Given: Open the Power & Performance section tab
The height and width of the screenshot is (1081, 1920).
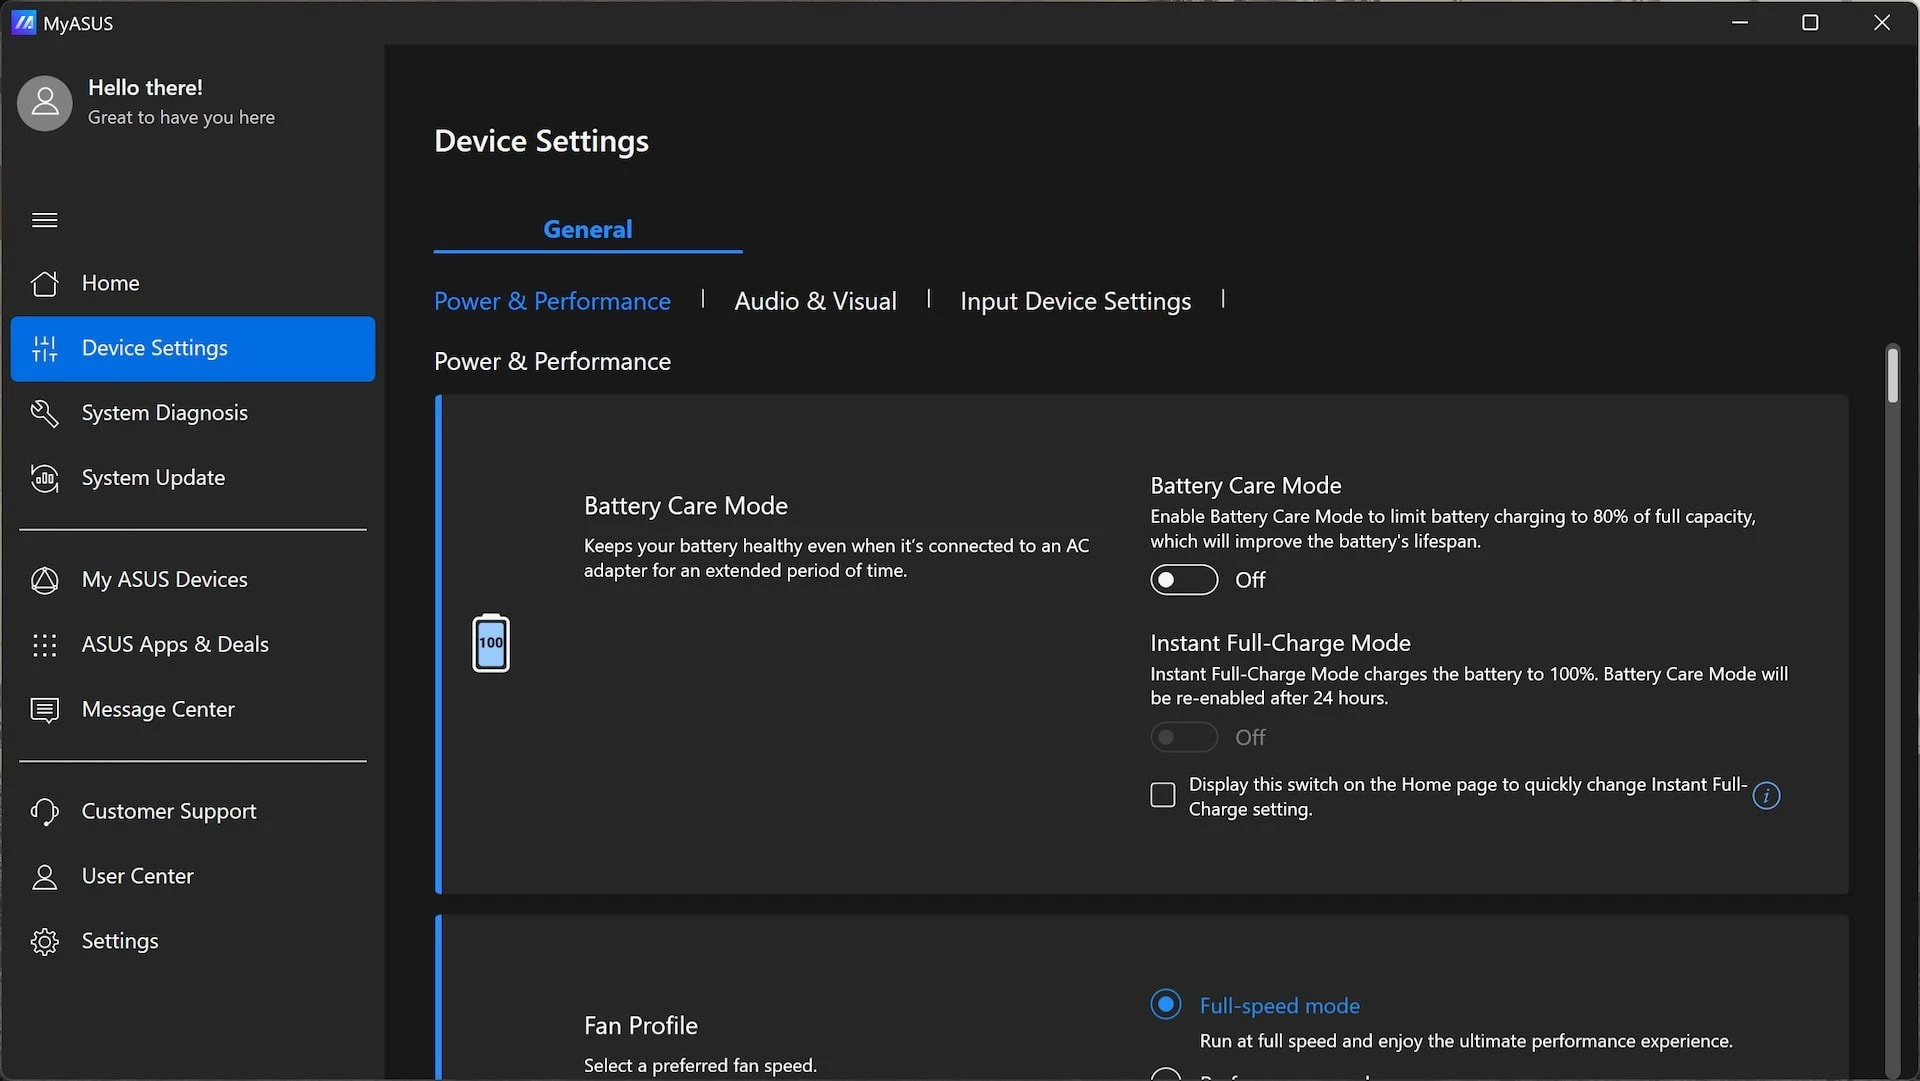Looking at the screenshot, I should coord(552,301).
